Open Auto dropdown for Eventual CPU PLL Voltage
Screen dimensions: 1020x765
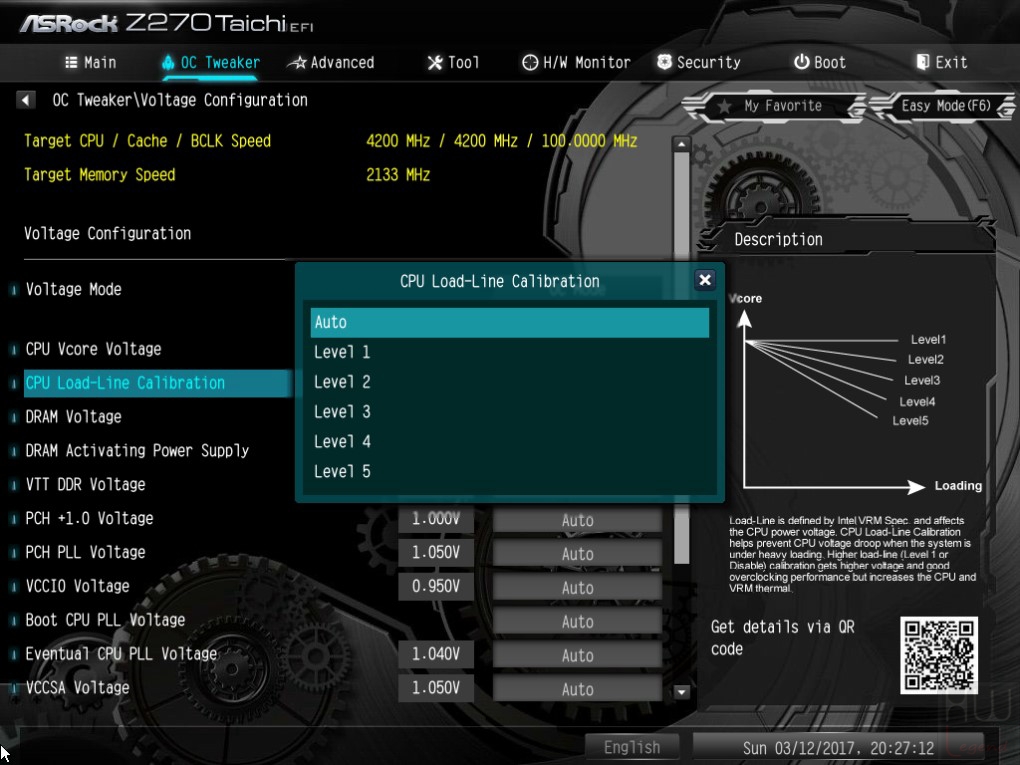click(x=577, y=655)
